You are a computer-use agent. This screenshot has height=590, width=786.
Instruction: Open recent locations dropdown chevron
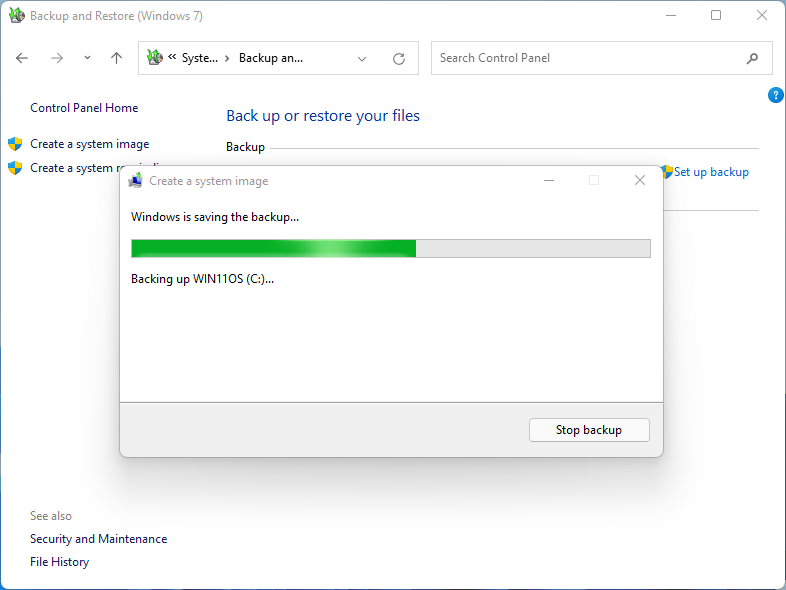pos(87,58)
